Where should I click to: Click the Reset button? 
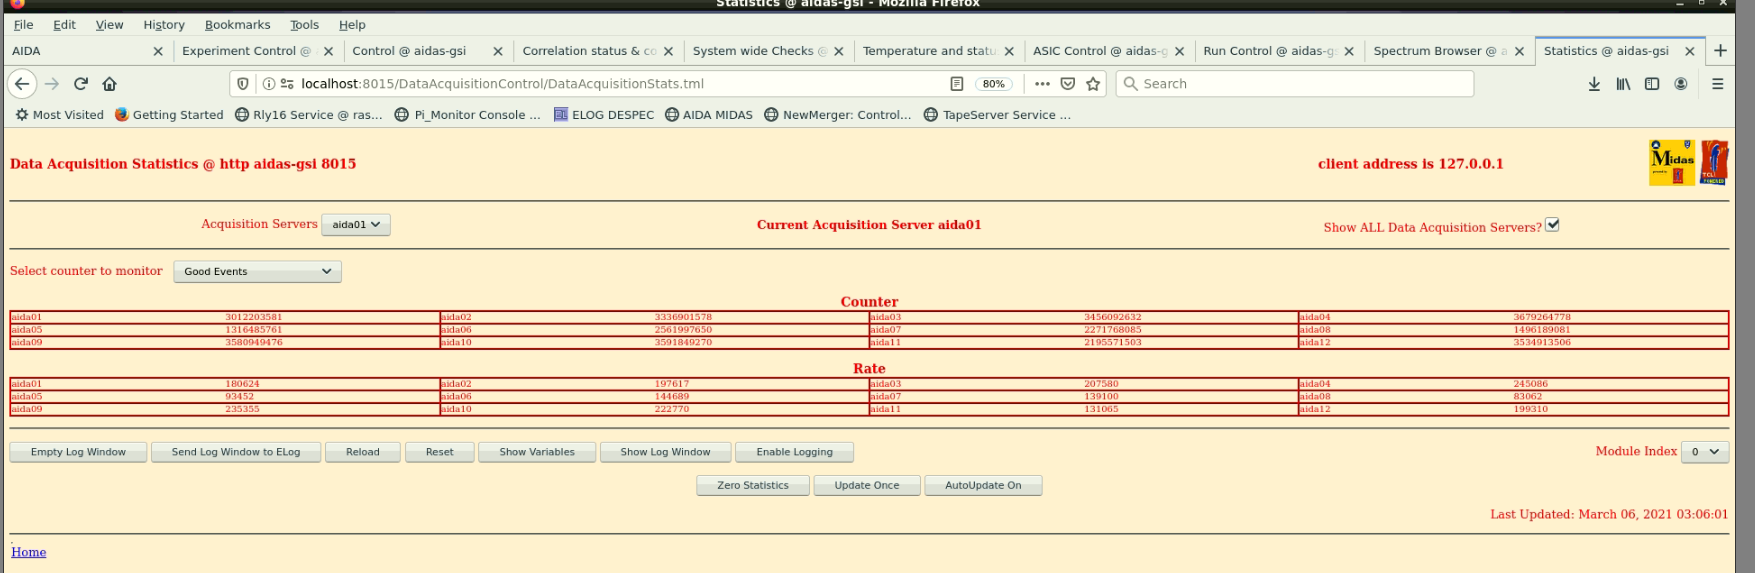(x=440, y=452)
